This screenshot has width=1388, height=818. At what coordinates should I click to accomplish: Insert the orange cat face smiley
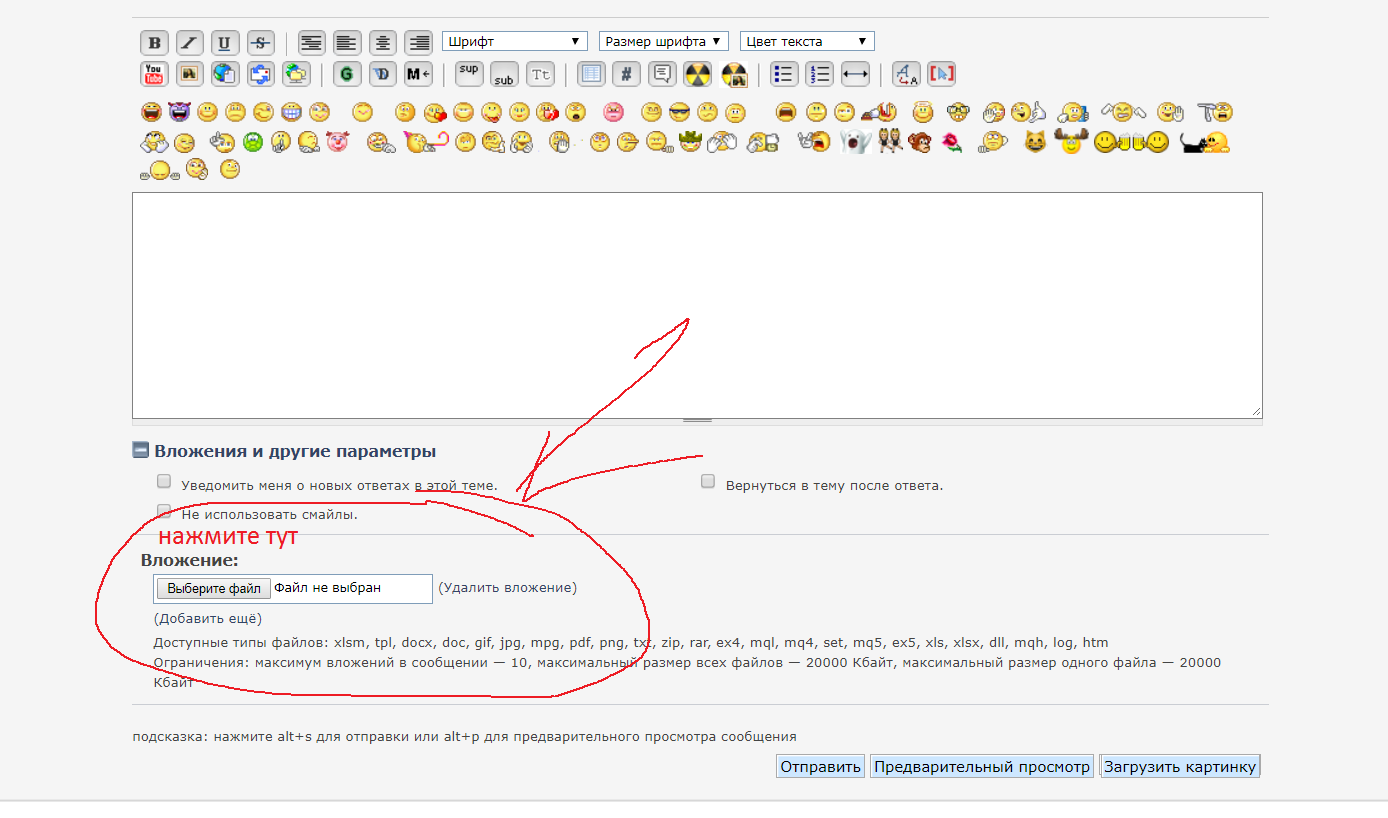pyautogui.click(x=1035, y=143)
